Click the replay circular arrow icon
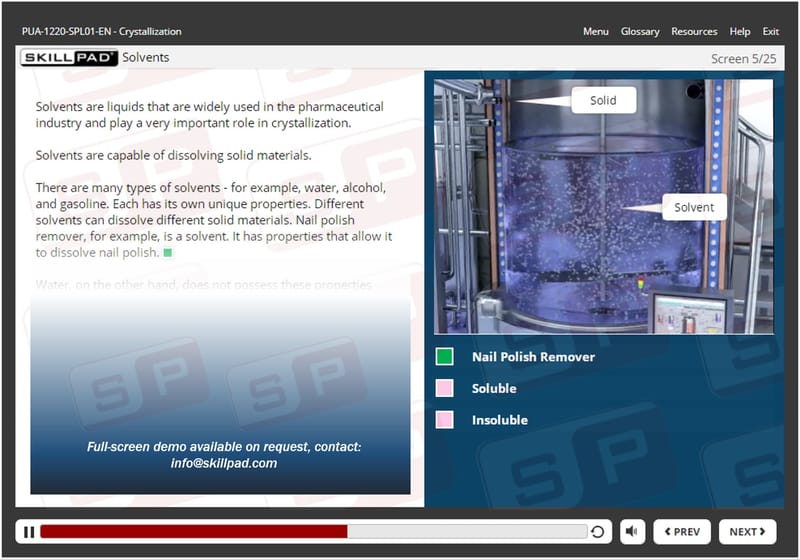Image resolution: width=800 pixels, height=559 pixels. [x=598, y=532]
